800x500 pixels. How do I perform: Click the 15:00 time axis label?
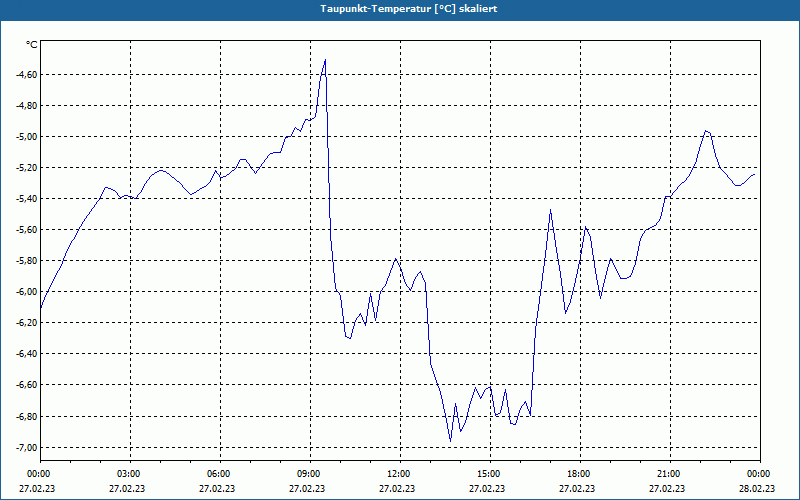[487, 474]
